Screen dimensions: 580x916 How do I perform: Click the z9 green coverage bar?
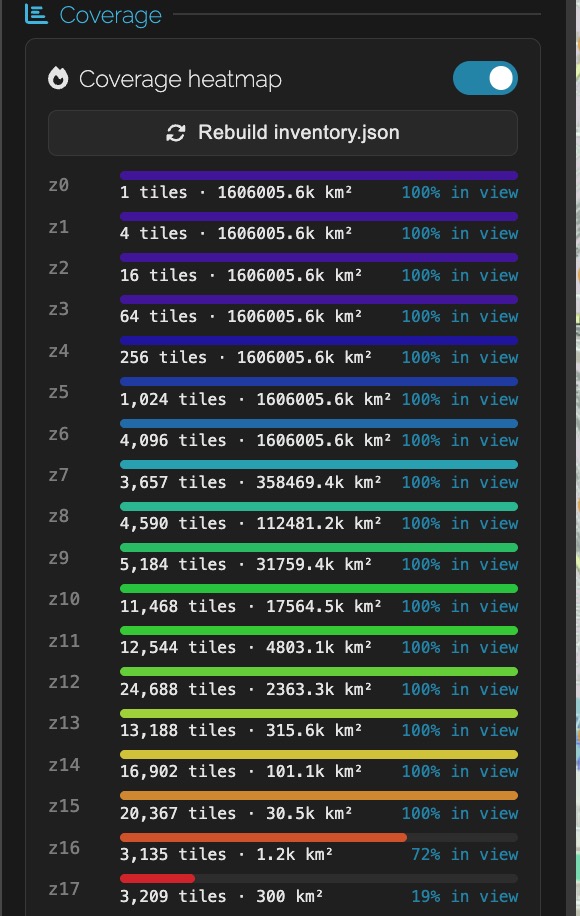[319, 547]
